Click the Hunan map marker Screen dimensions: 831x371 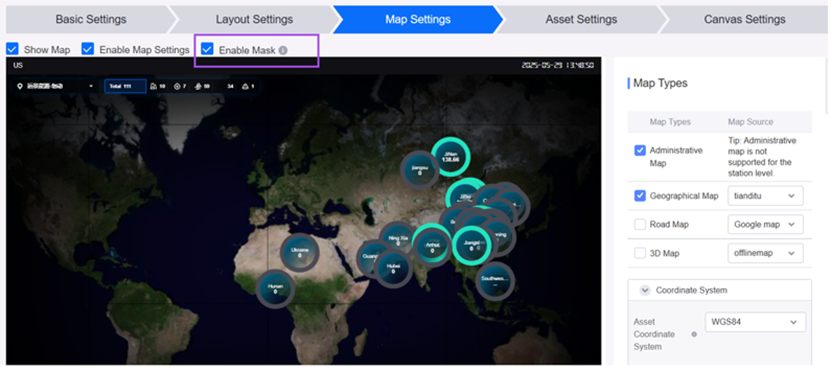click(275, 289)
